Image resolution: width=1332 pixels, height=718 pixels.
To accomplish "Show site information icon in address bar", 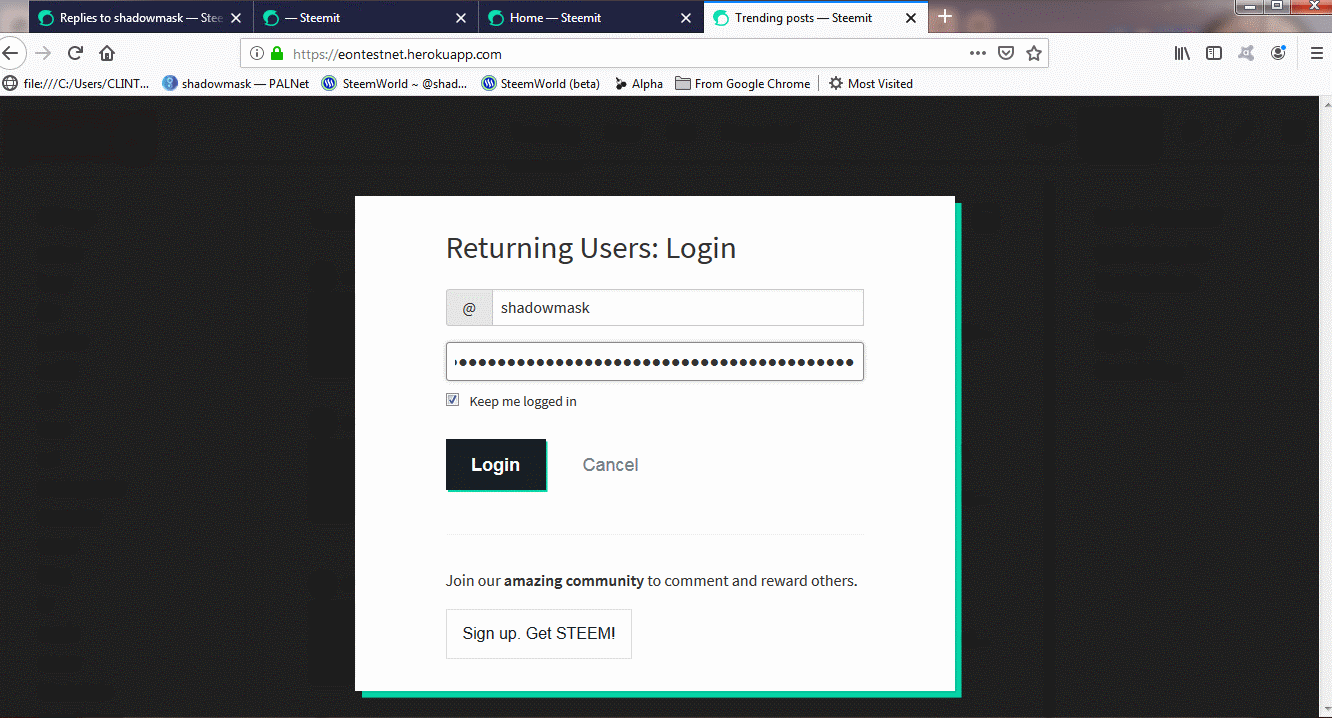I will (x=257, y=54).
